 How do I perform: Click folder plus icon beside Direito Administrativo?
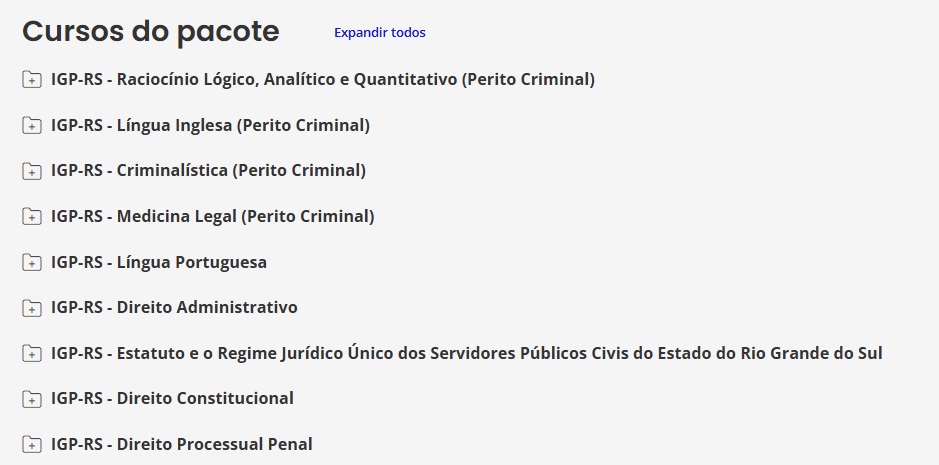[32, 308]
